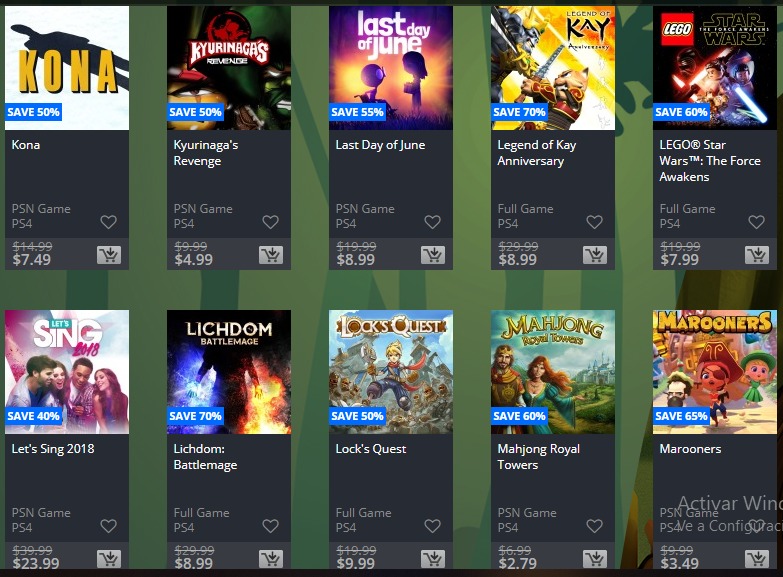Add Lichdom: Battlemage to cart

click(271, 559)
